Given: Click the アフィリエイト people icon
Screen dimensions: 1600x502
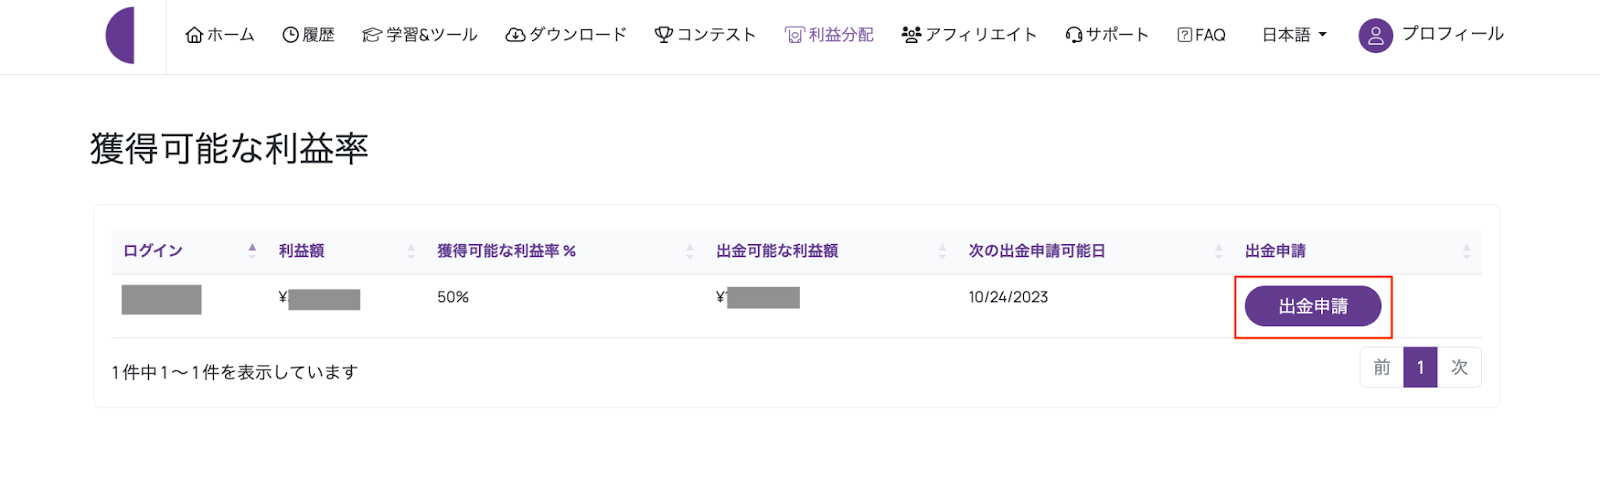Looking at the screenshot, I should (x=911, y=35).
